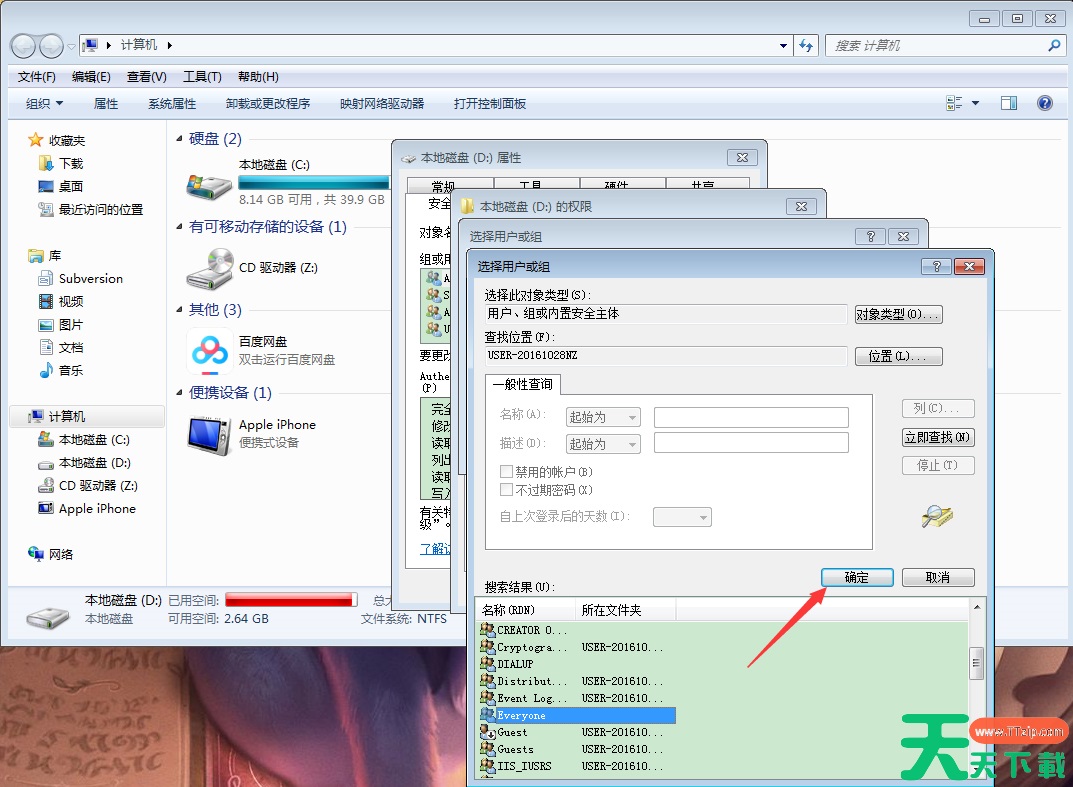Click the 位置(L)... button

(x=899, y=357)
